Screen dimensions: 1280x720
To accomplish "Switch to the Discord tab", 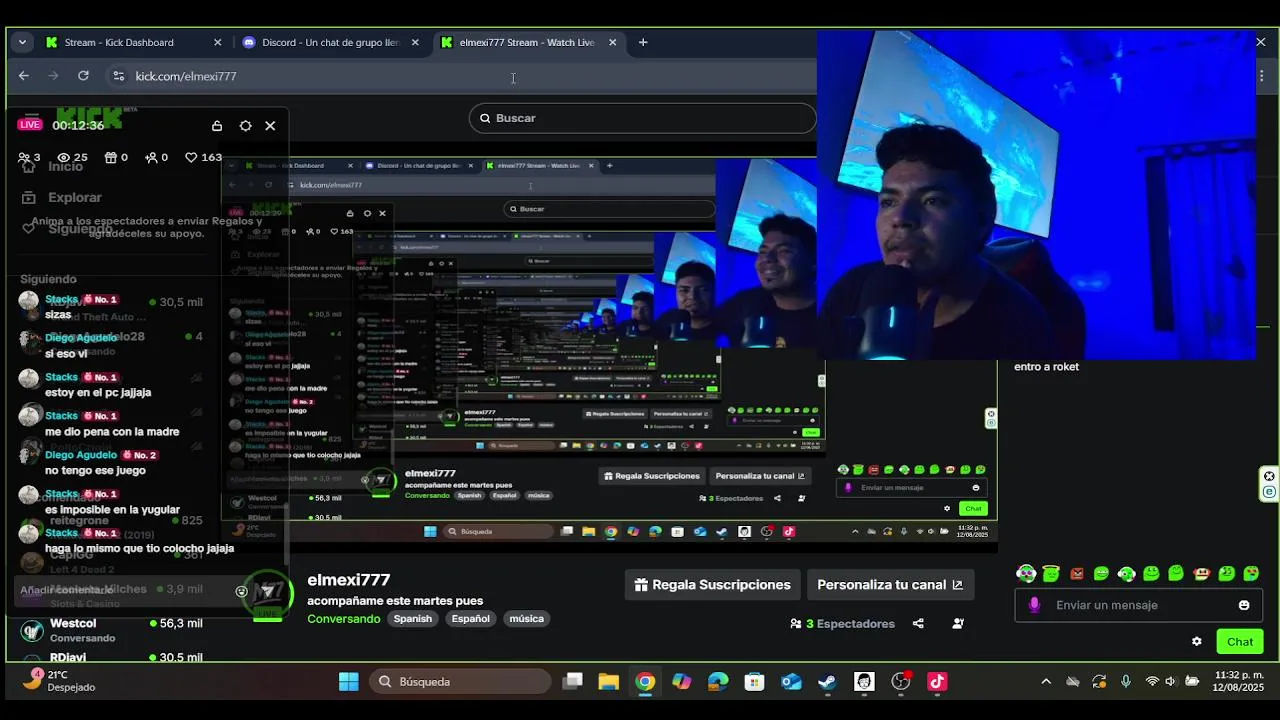I will coord(330,42).
